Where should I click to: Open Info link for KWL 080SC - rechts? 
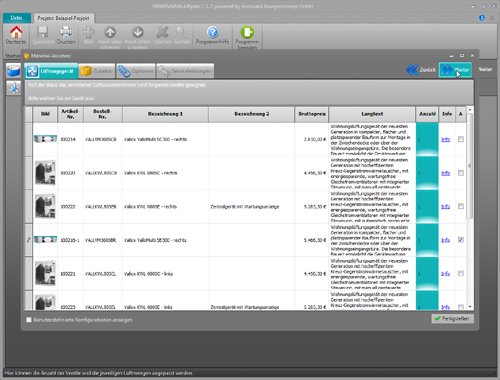point(446,173)
